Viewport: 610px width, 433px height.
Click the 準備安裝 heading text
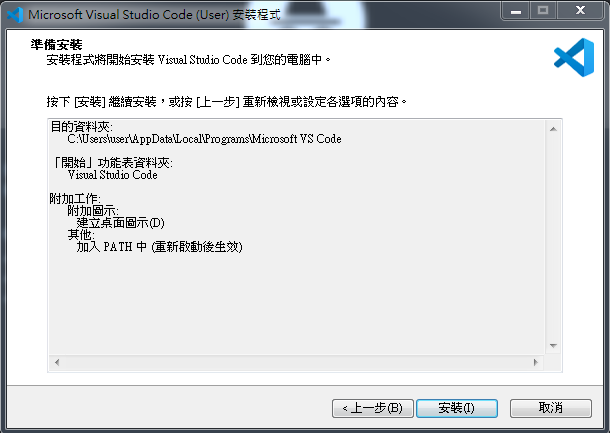point(56,45)
